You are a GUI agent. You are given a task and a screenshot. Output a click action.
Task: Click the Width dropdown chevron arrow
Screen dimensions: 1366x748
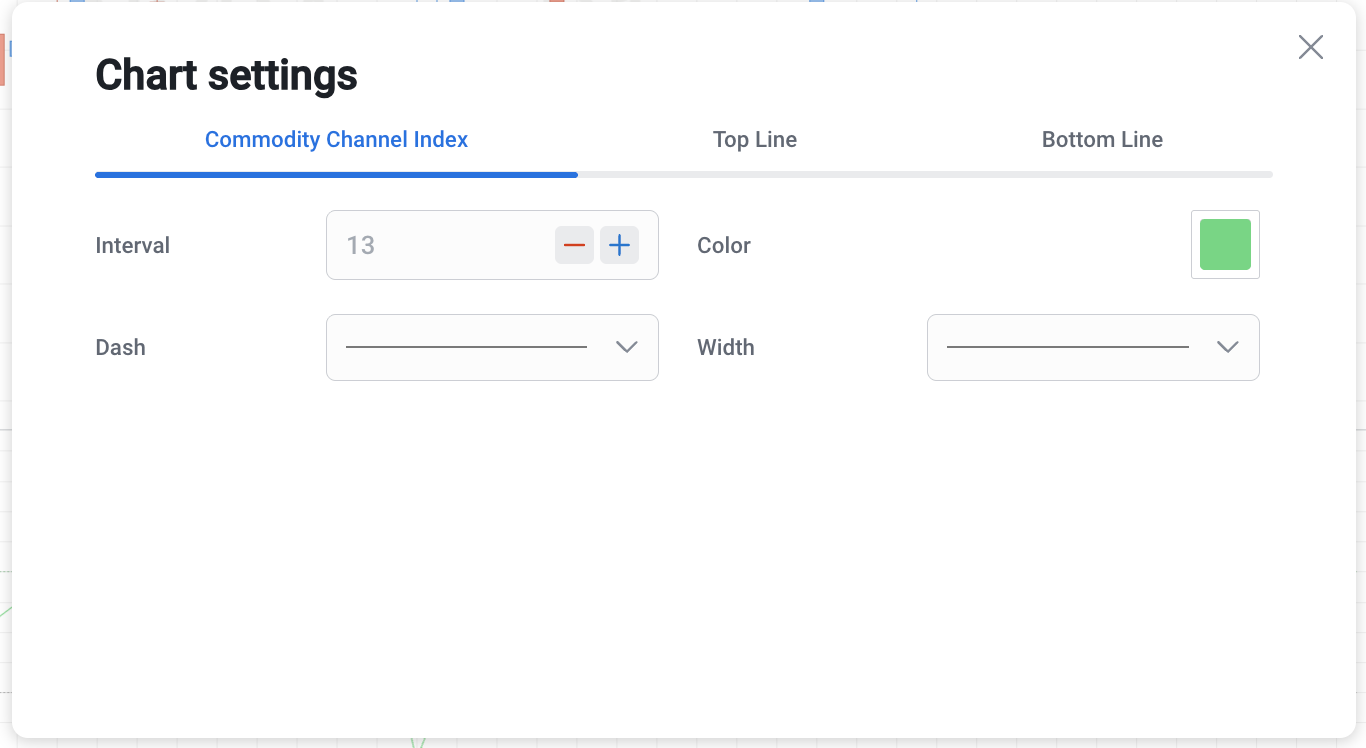(1228, 347)
